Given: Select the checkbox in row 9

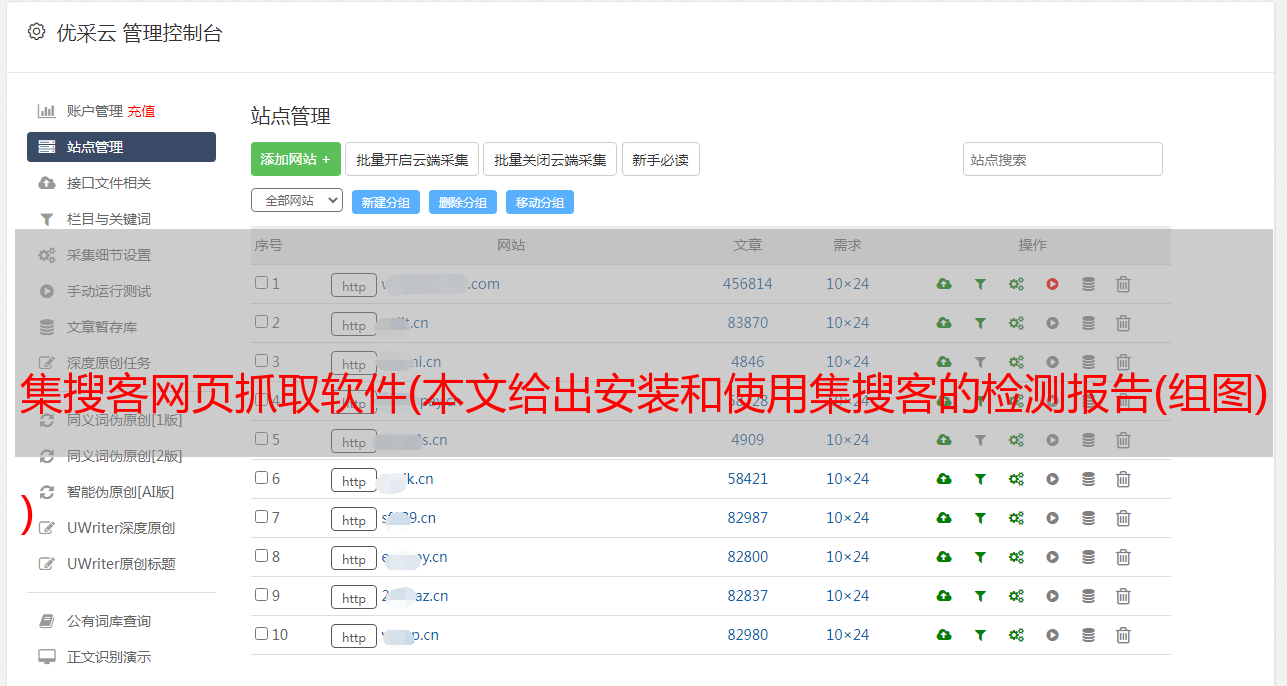Looking at the screenshot, I should (261, 595).
